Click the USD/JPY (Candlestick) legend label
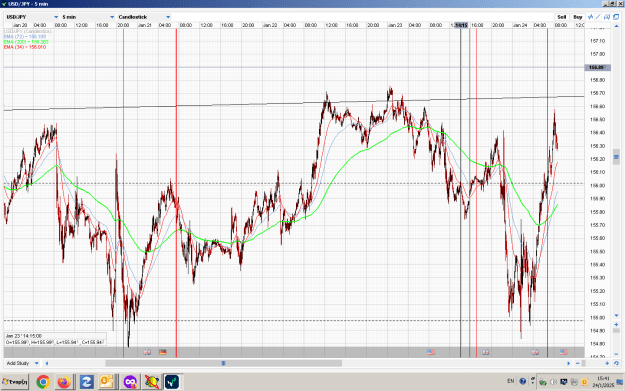625x391 pixels. [x=28, y=31]
